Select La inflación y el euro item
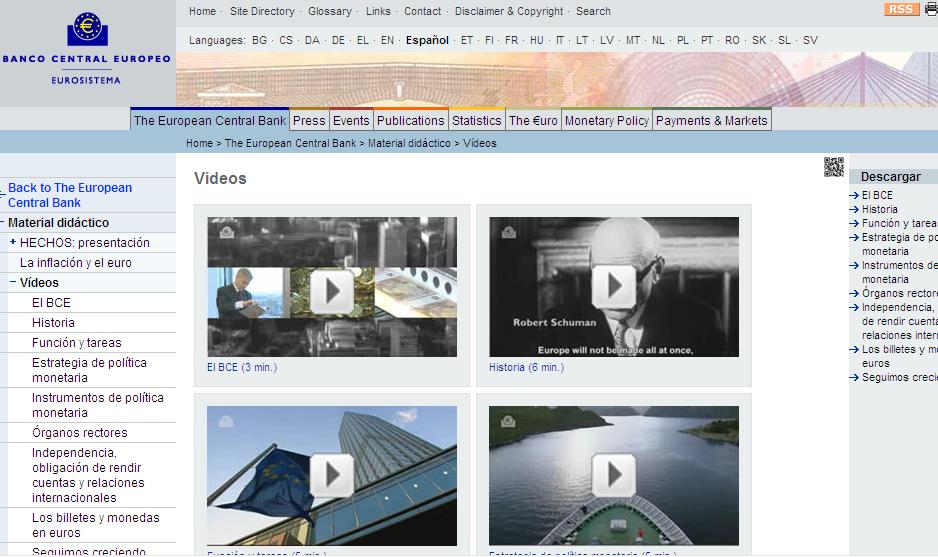Screen dimensions: 938x557 [76, 263]
